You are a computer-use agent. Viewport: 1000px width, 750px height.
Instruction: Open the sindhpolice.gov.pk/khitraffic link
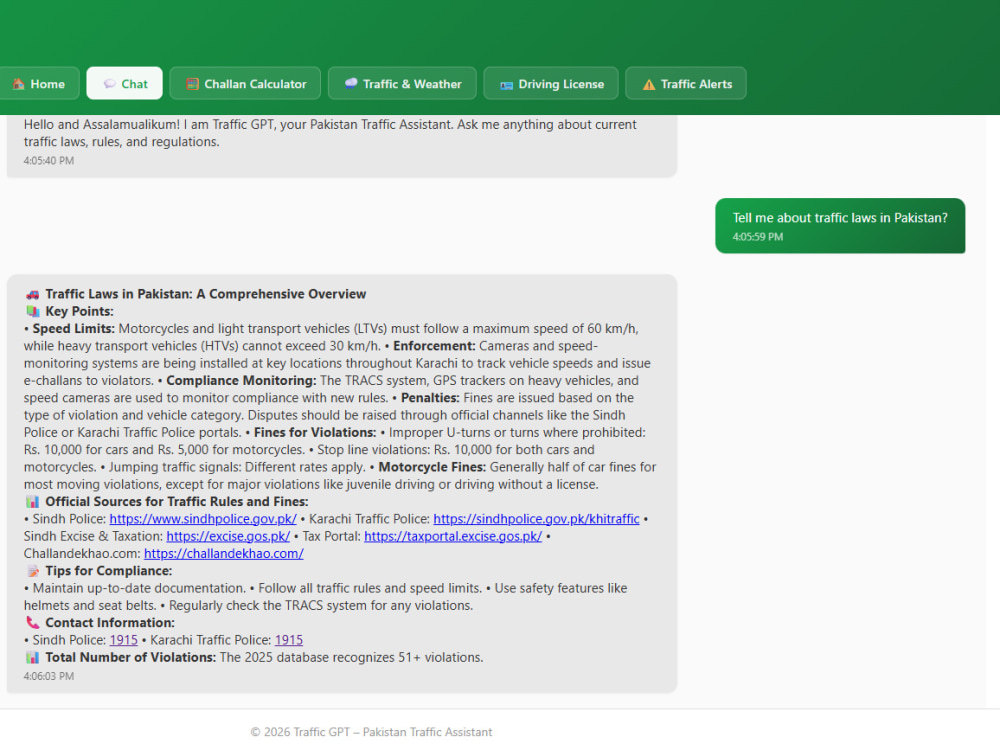point(536,518)
